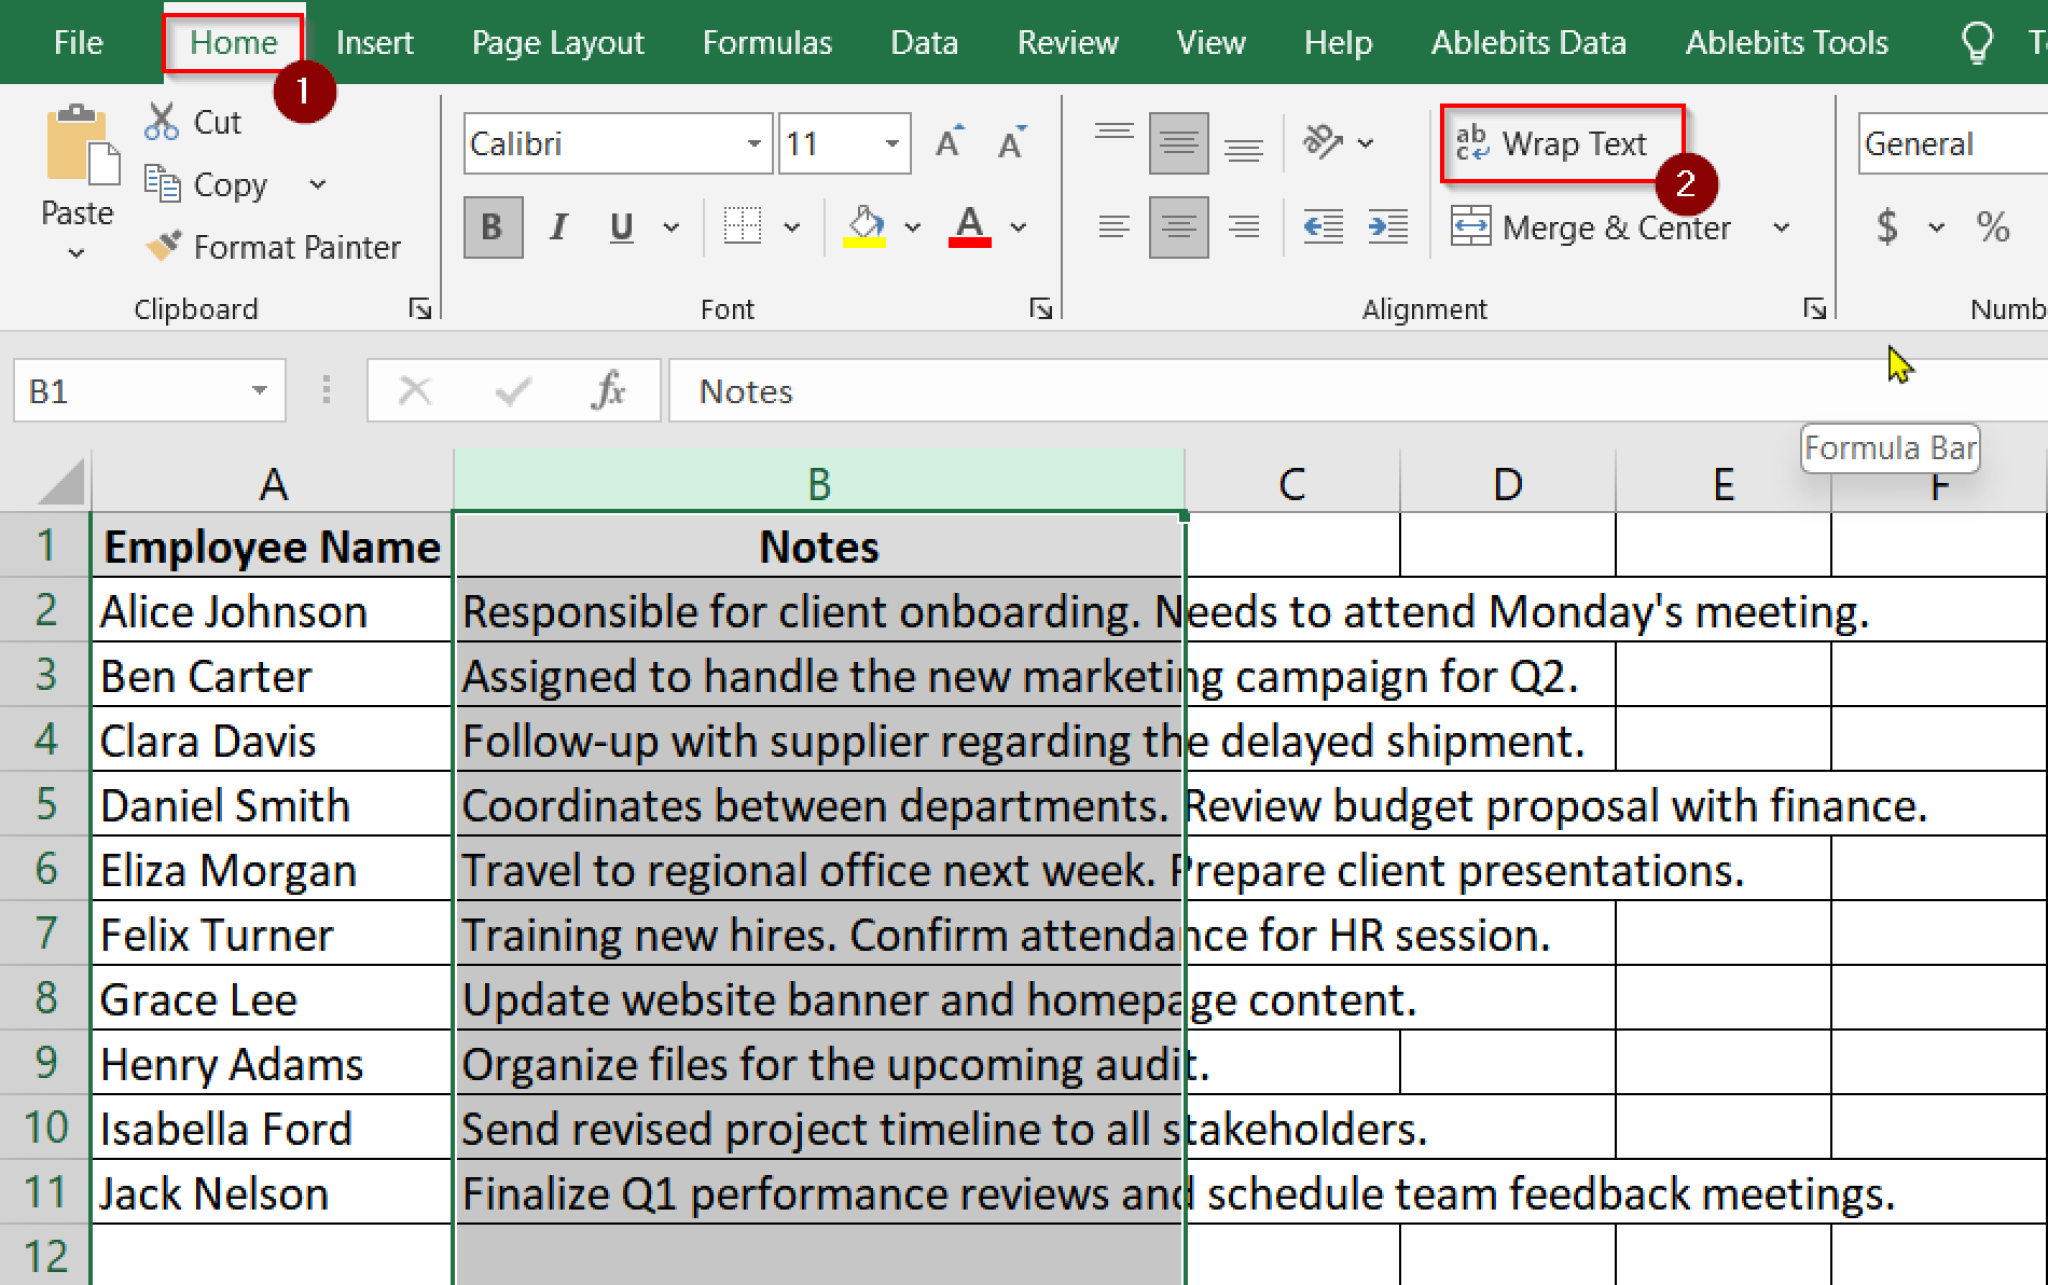Image resolution: width=2048 pixels, height=1285 pixels.
Task: Open the Alignment dialog launcher
Action: point(1814,308)
